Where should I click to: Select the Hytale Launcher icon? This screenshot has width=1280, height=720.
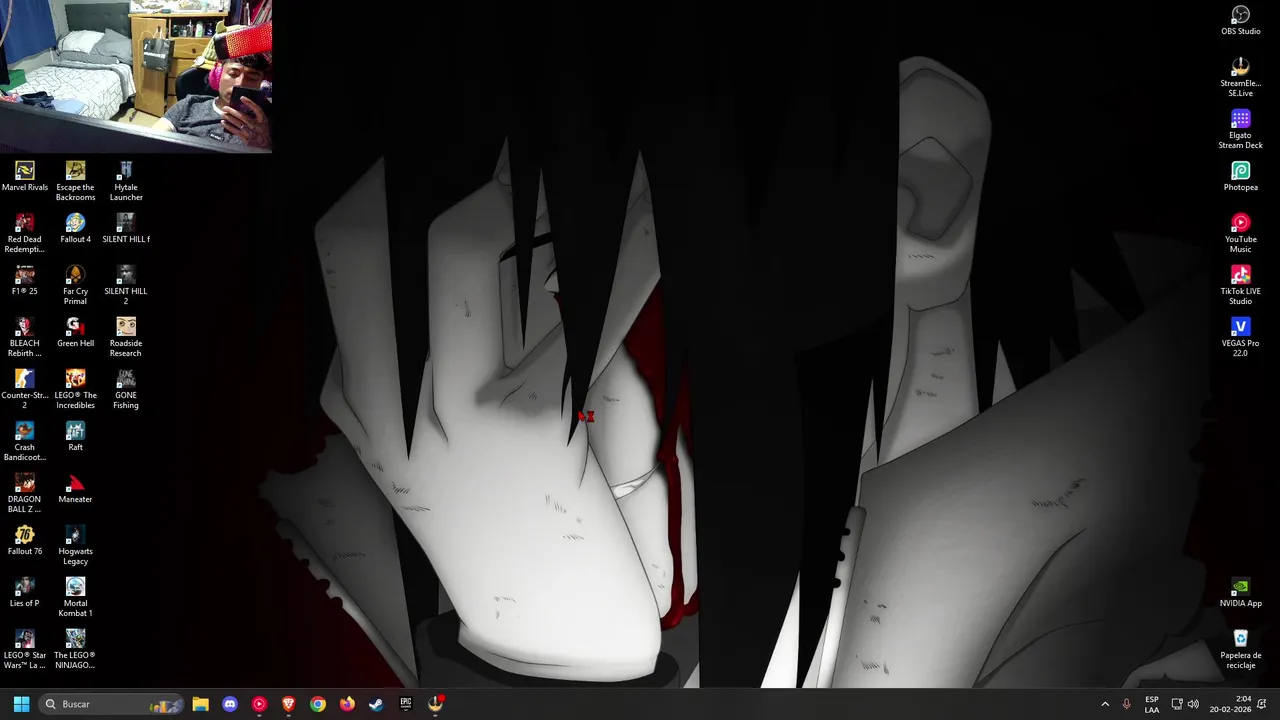coord(126,182)
